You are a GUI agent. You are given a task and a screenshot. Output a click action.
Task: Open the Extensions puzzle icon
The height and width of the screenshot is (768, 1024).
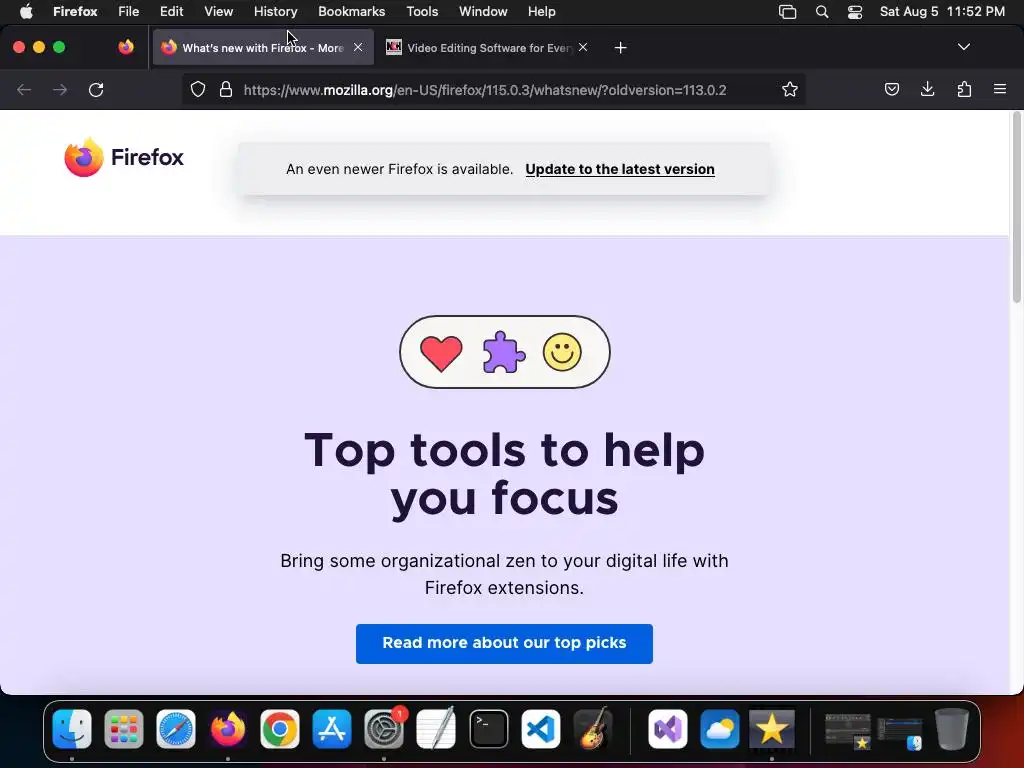964,89
